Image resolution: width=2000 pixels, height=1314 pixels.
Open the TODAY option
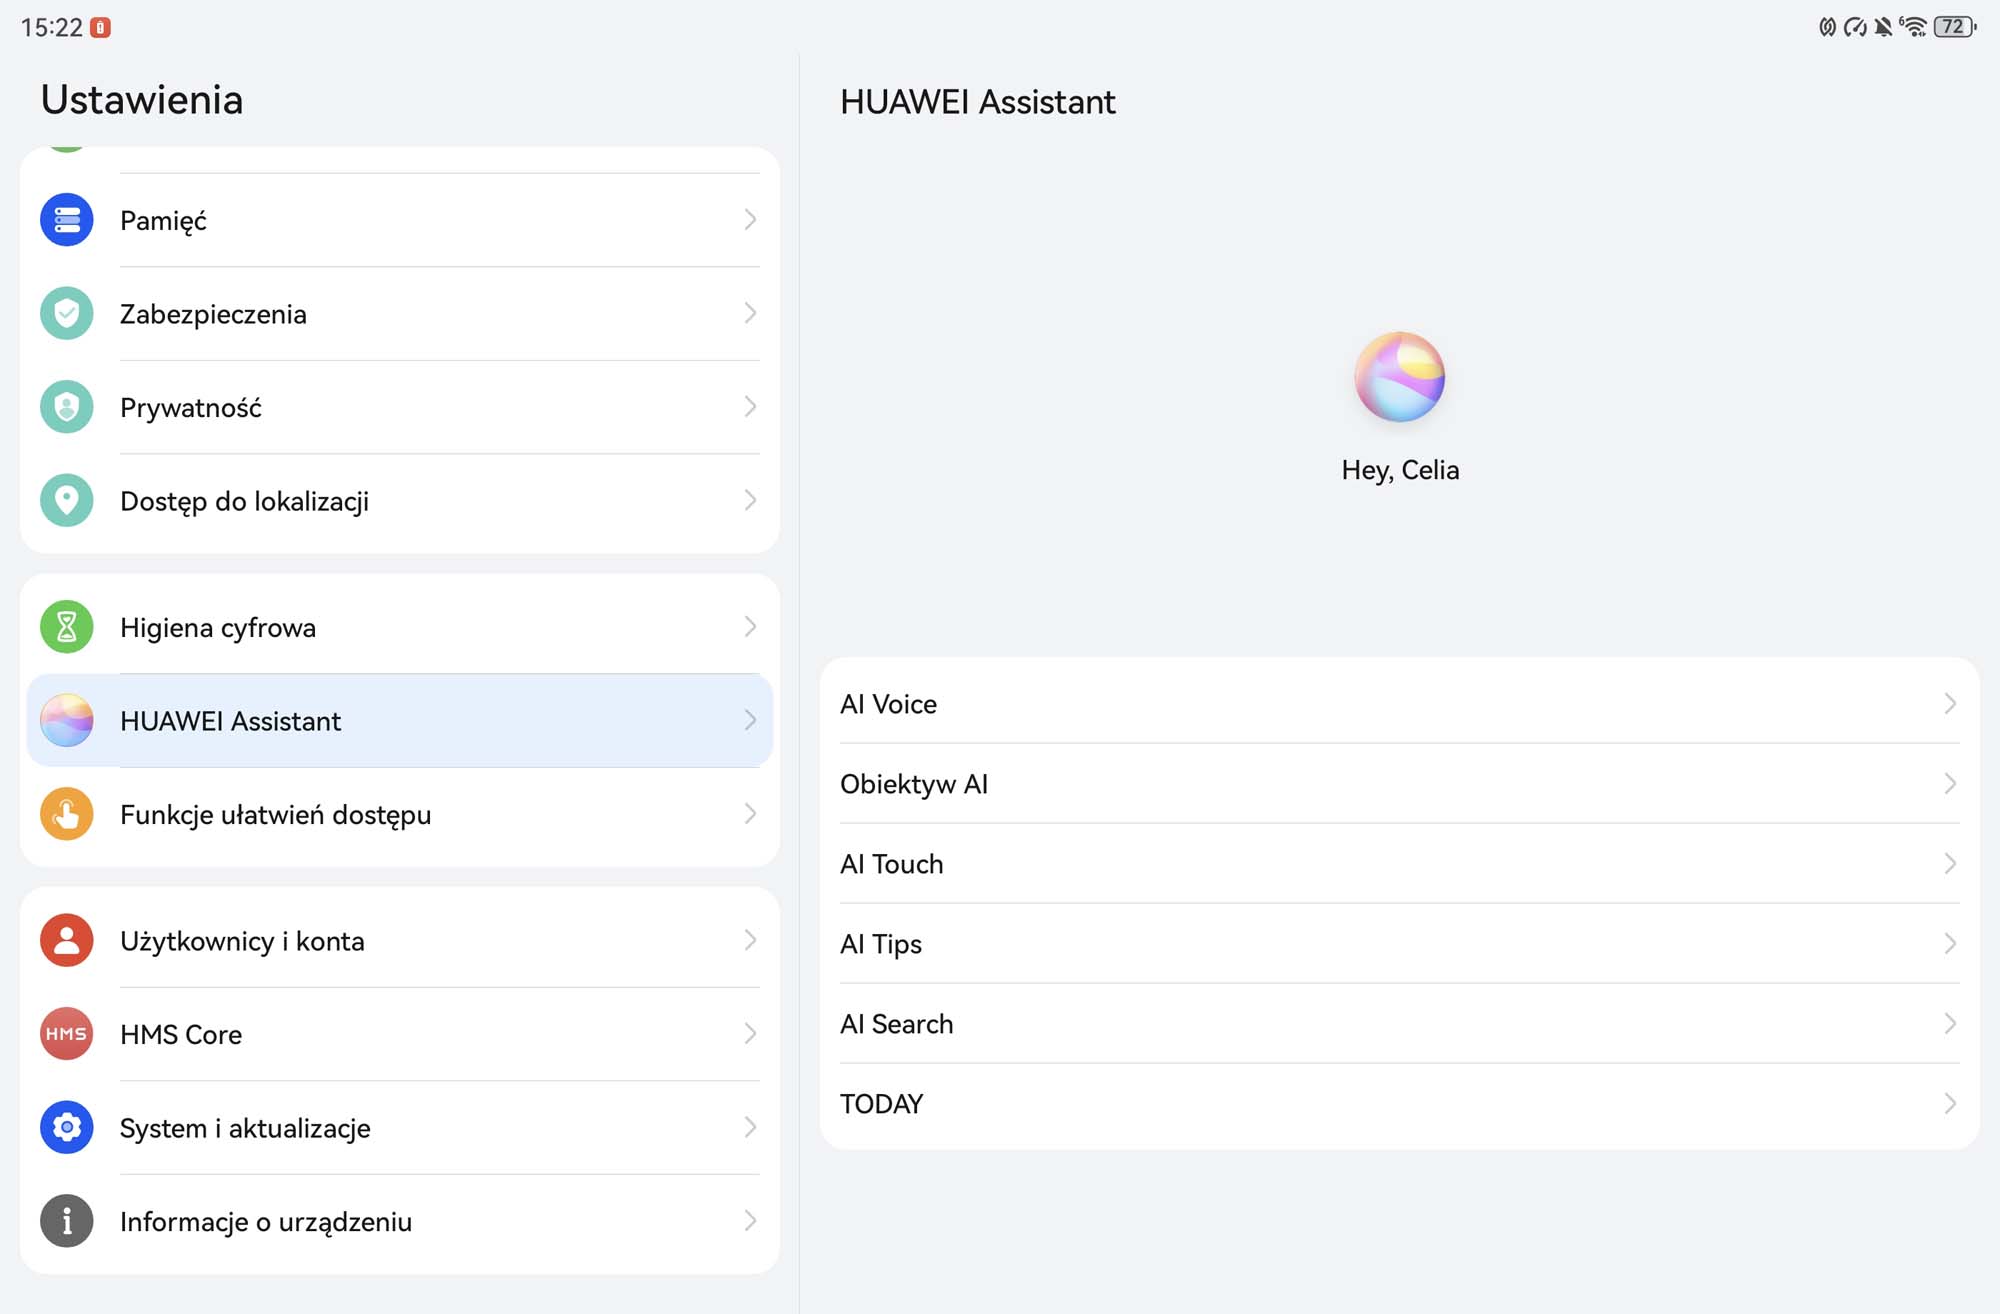point(1400,1104)
